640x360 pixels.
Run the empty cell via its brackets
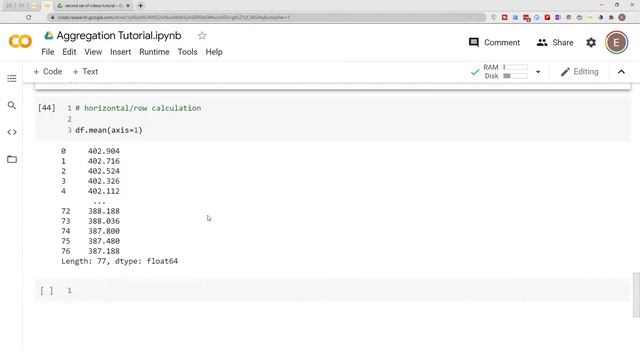[x=47, y=290]
